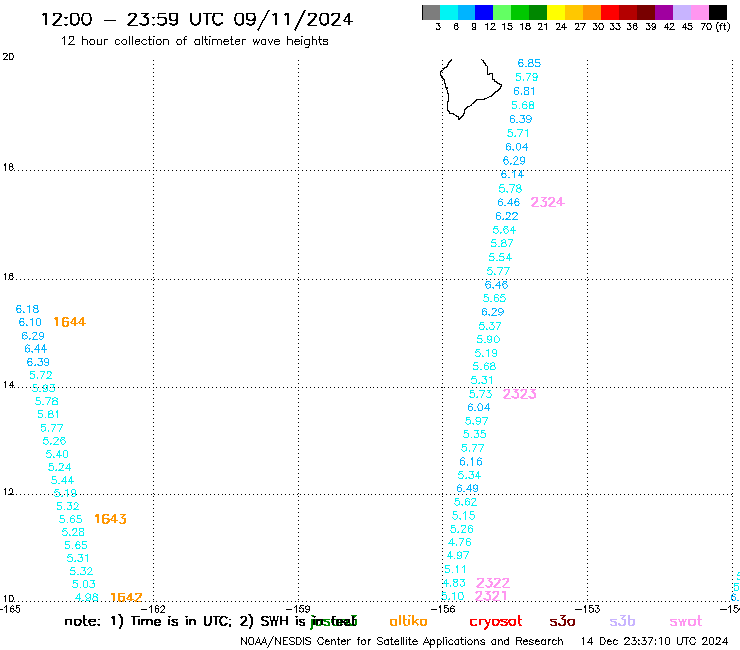Click the wave height value 5.62
Screen dimensions: 740x650
point(465,502)
